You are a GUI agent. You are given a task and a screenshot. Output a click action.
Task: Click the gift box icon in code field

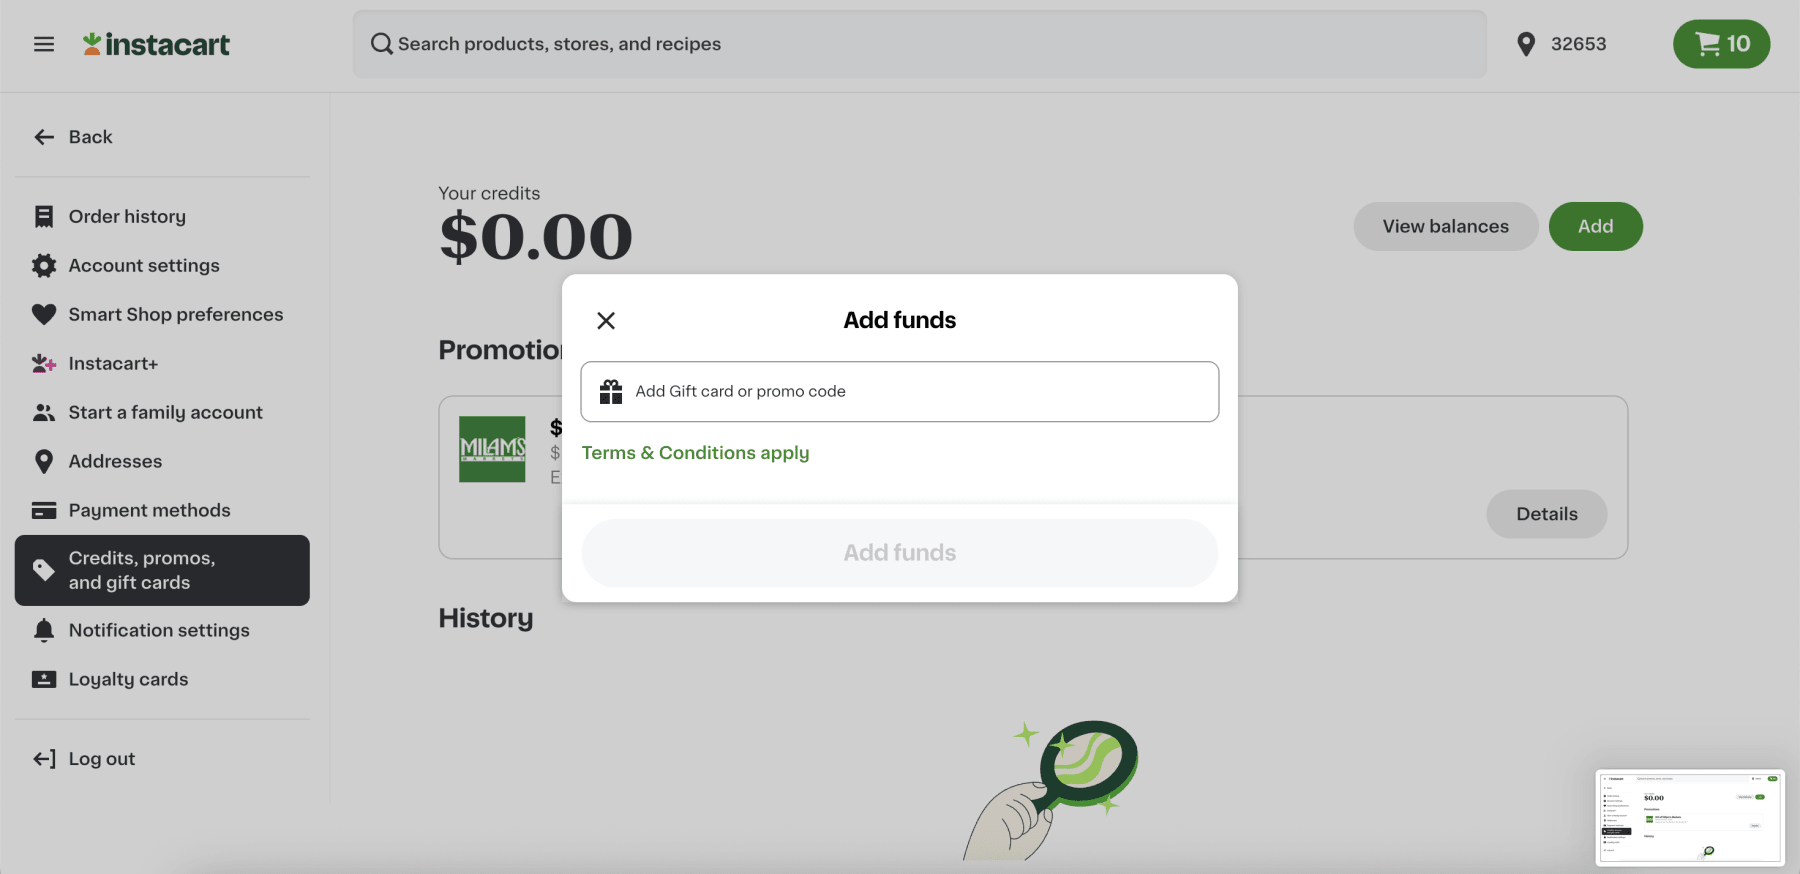611,392
